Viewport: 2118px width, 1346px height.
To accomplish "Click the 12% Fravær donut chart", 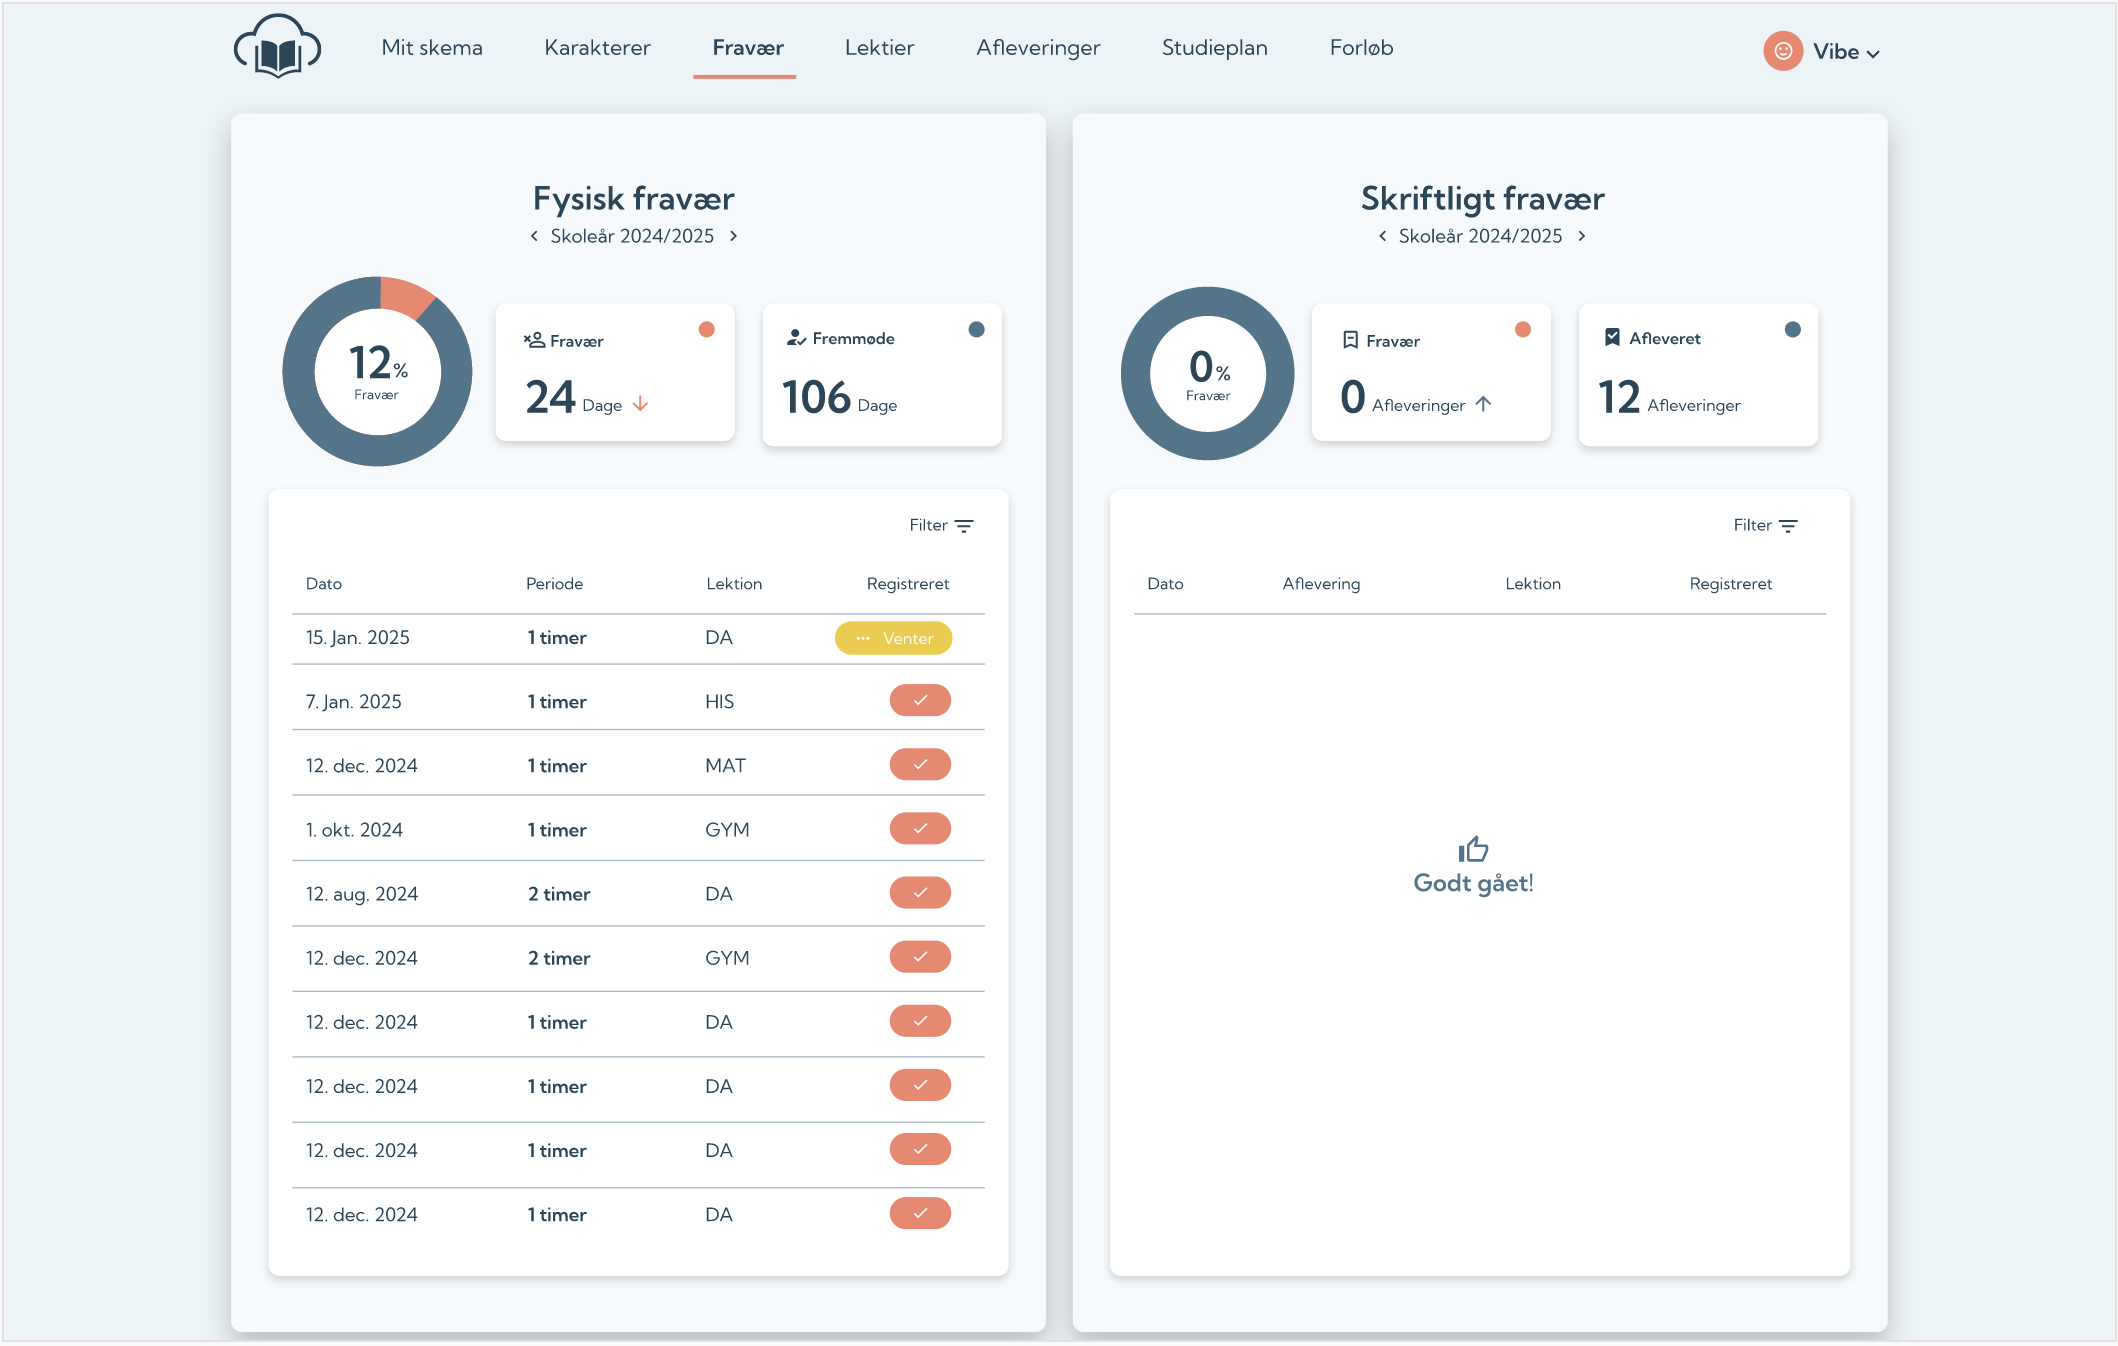I will coord(377,371).
